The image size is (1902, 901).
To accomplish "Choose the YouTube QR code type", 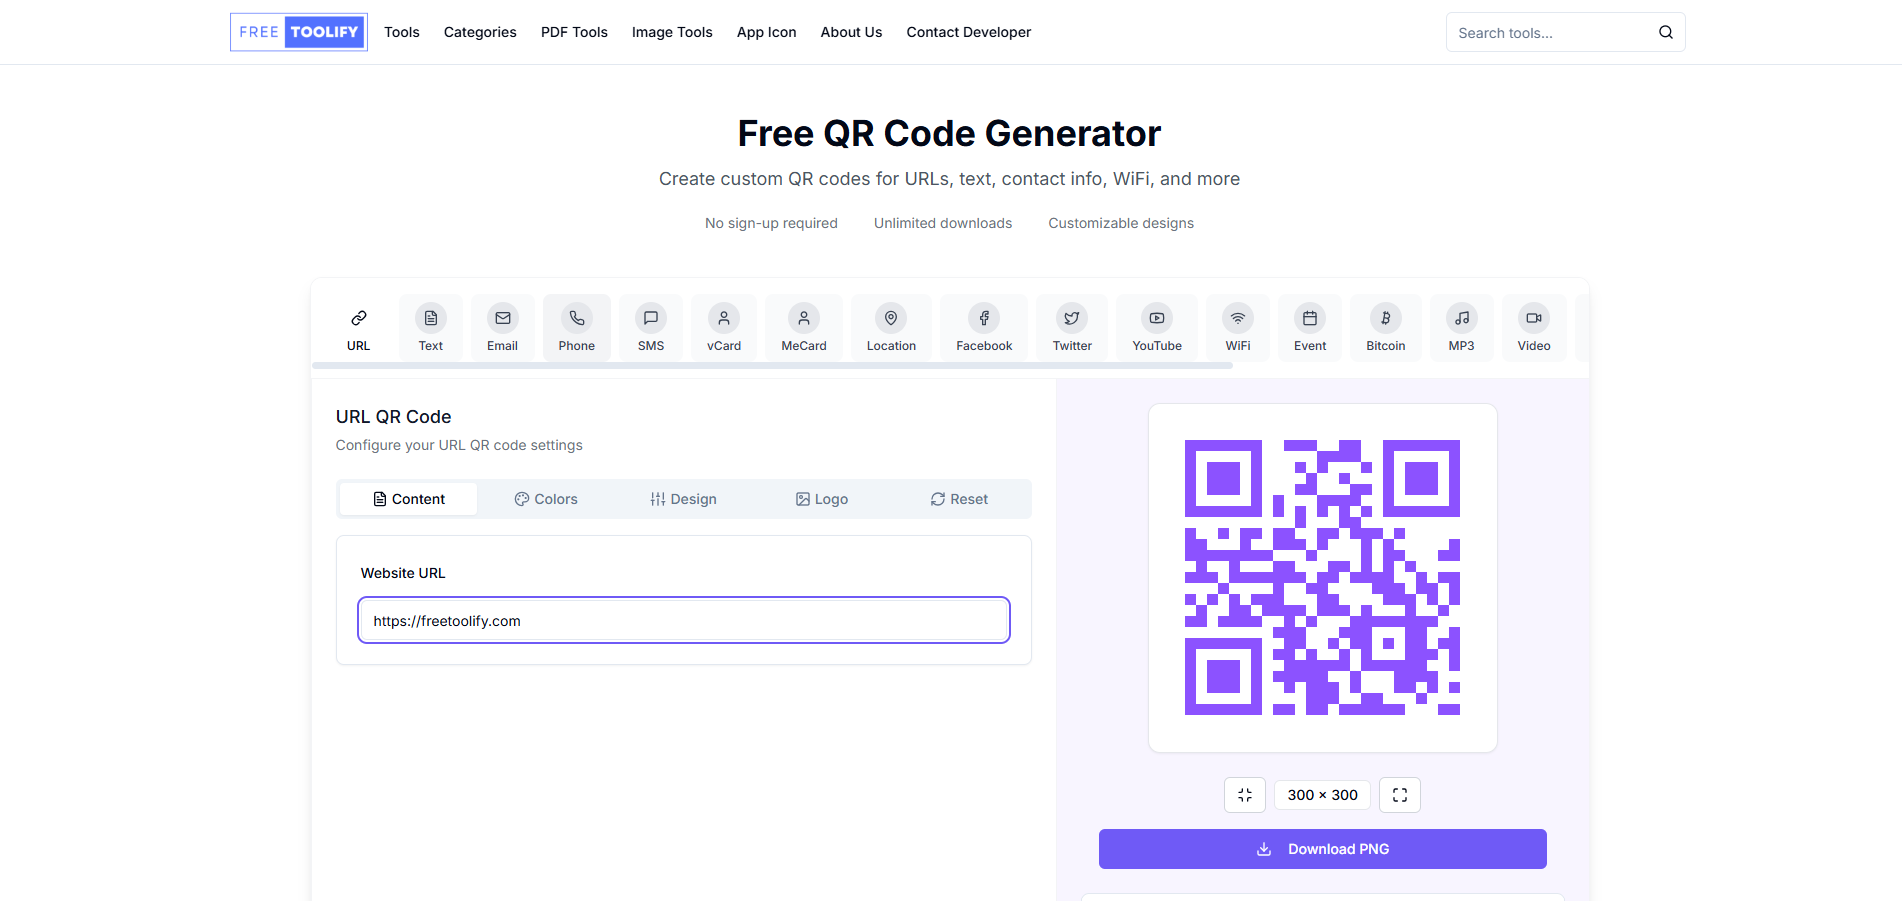I will click(1156, 327).
